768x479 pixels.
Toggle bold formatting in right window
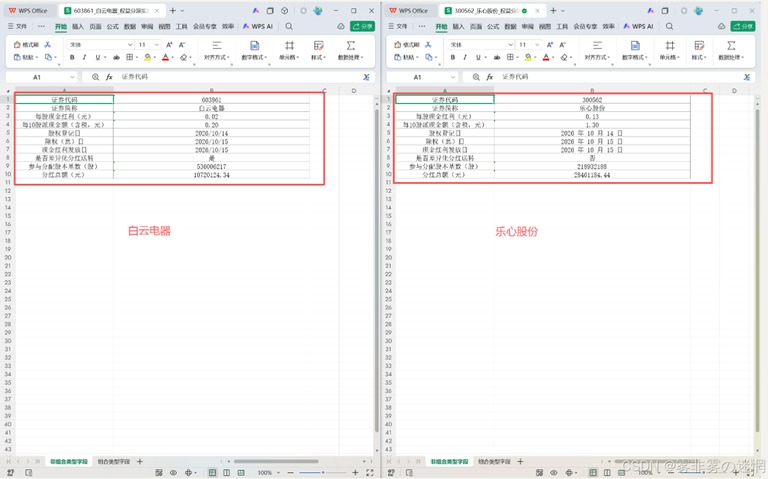pos(453,57)
